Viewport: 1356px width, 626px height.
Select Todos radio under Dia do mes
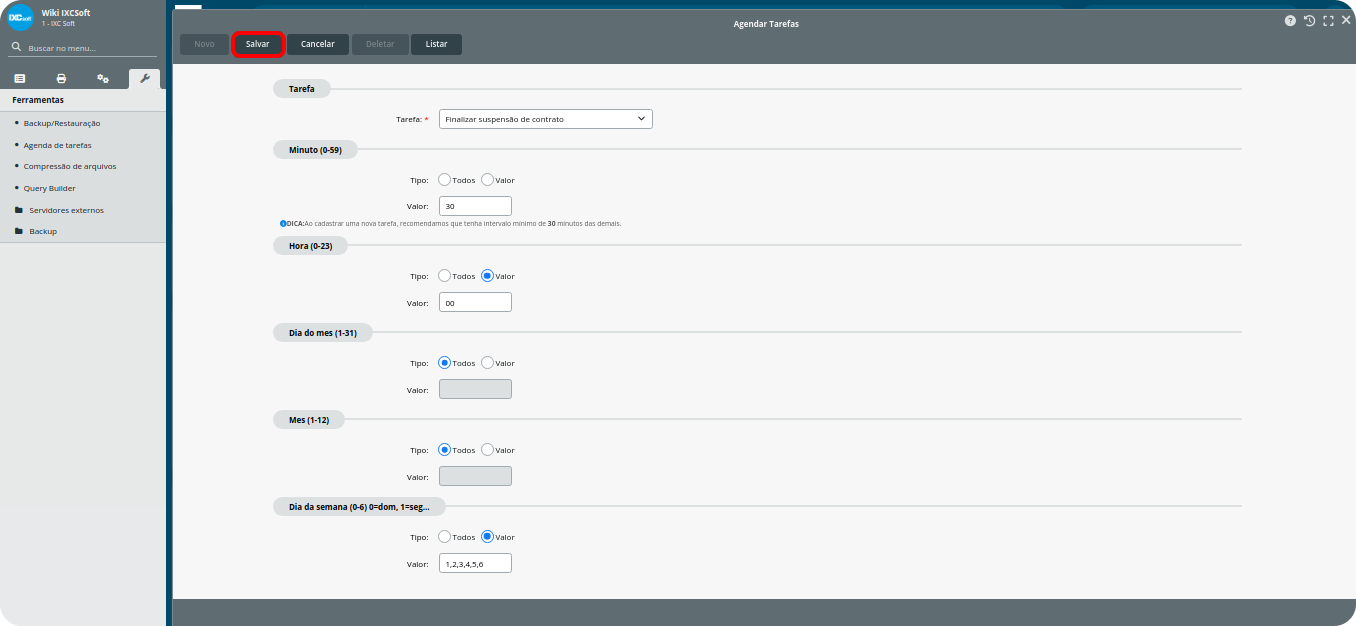[x=445, y=363]
